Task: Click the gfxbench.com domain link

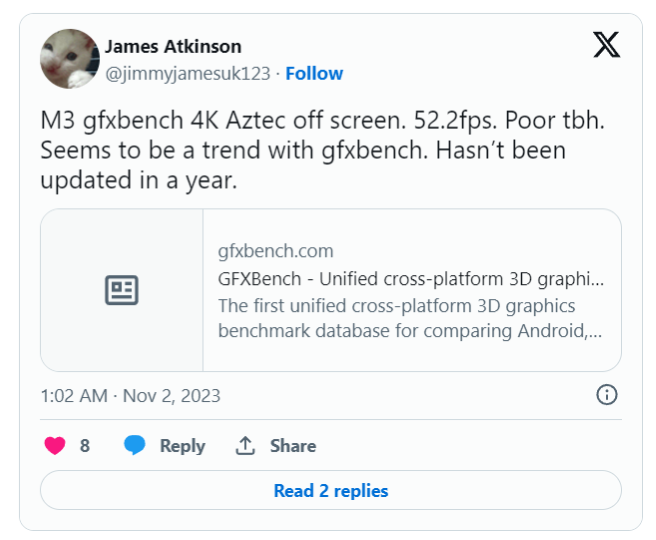Action: pos(275,251)
